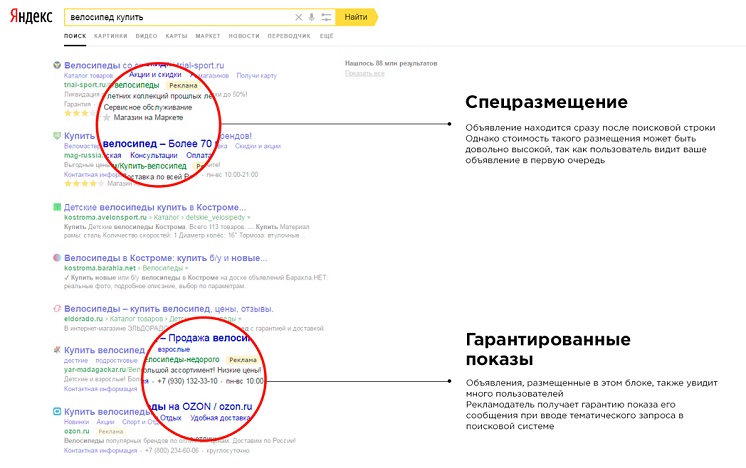Click the Реклама label beside ozon.ru
Screen dimensions: 746x468
point(110,431)
